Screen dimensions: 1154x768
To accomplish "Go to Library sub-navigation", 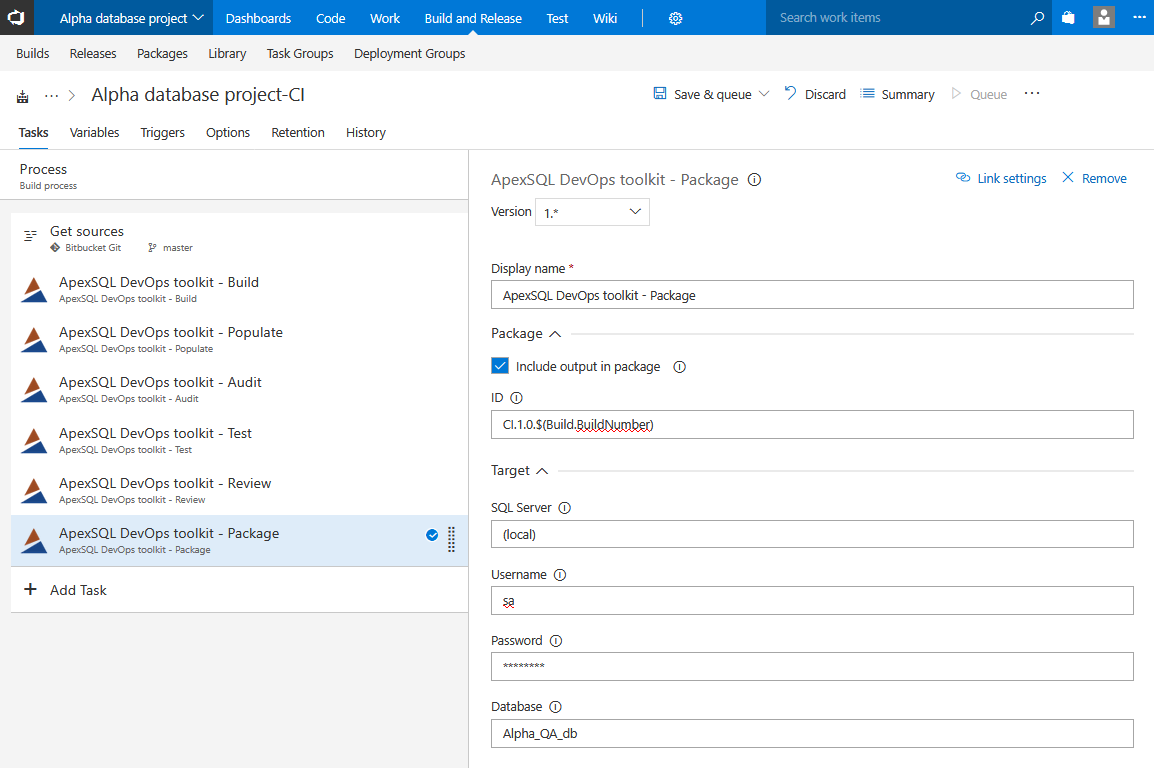I will (x=227, y=54).
